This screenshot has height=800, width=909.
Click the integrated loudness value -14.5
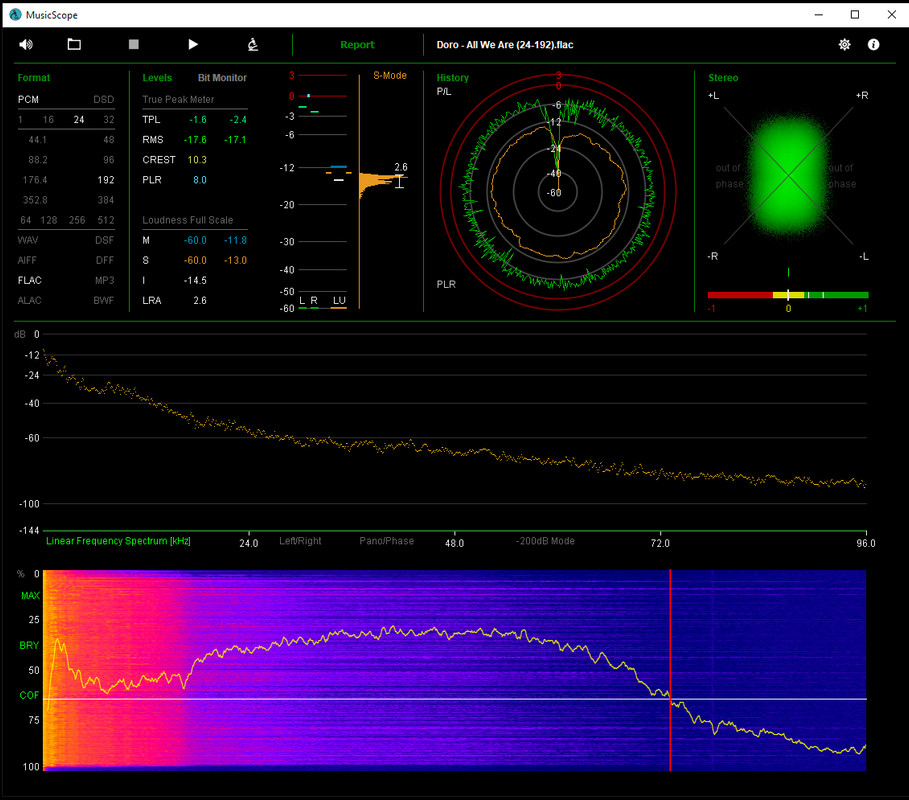pos(195,281)
